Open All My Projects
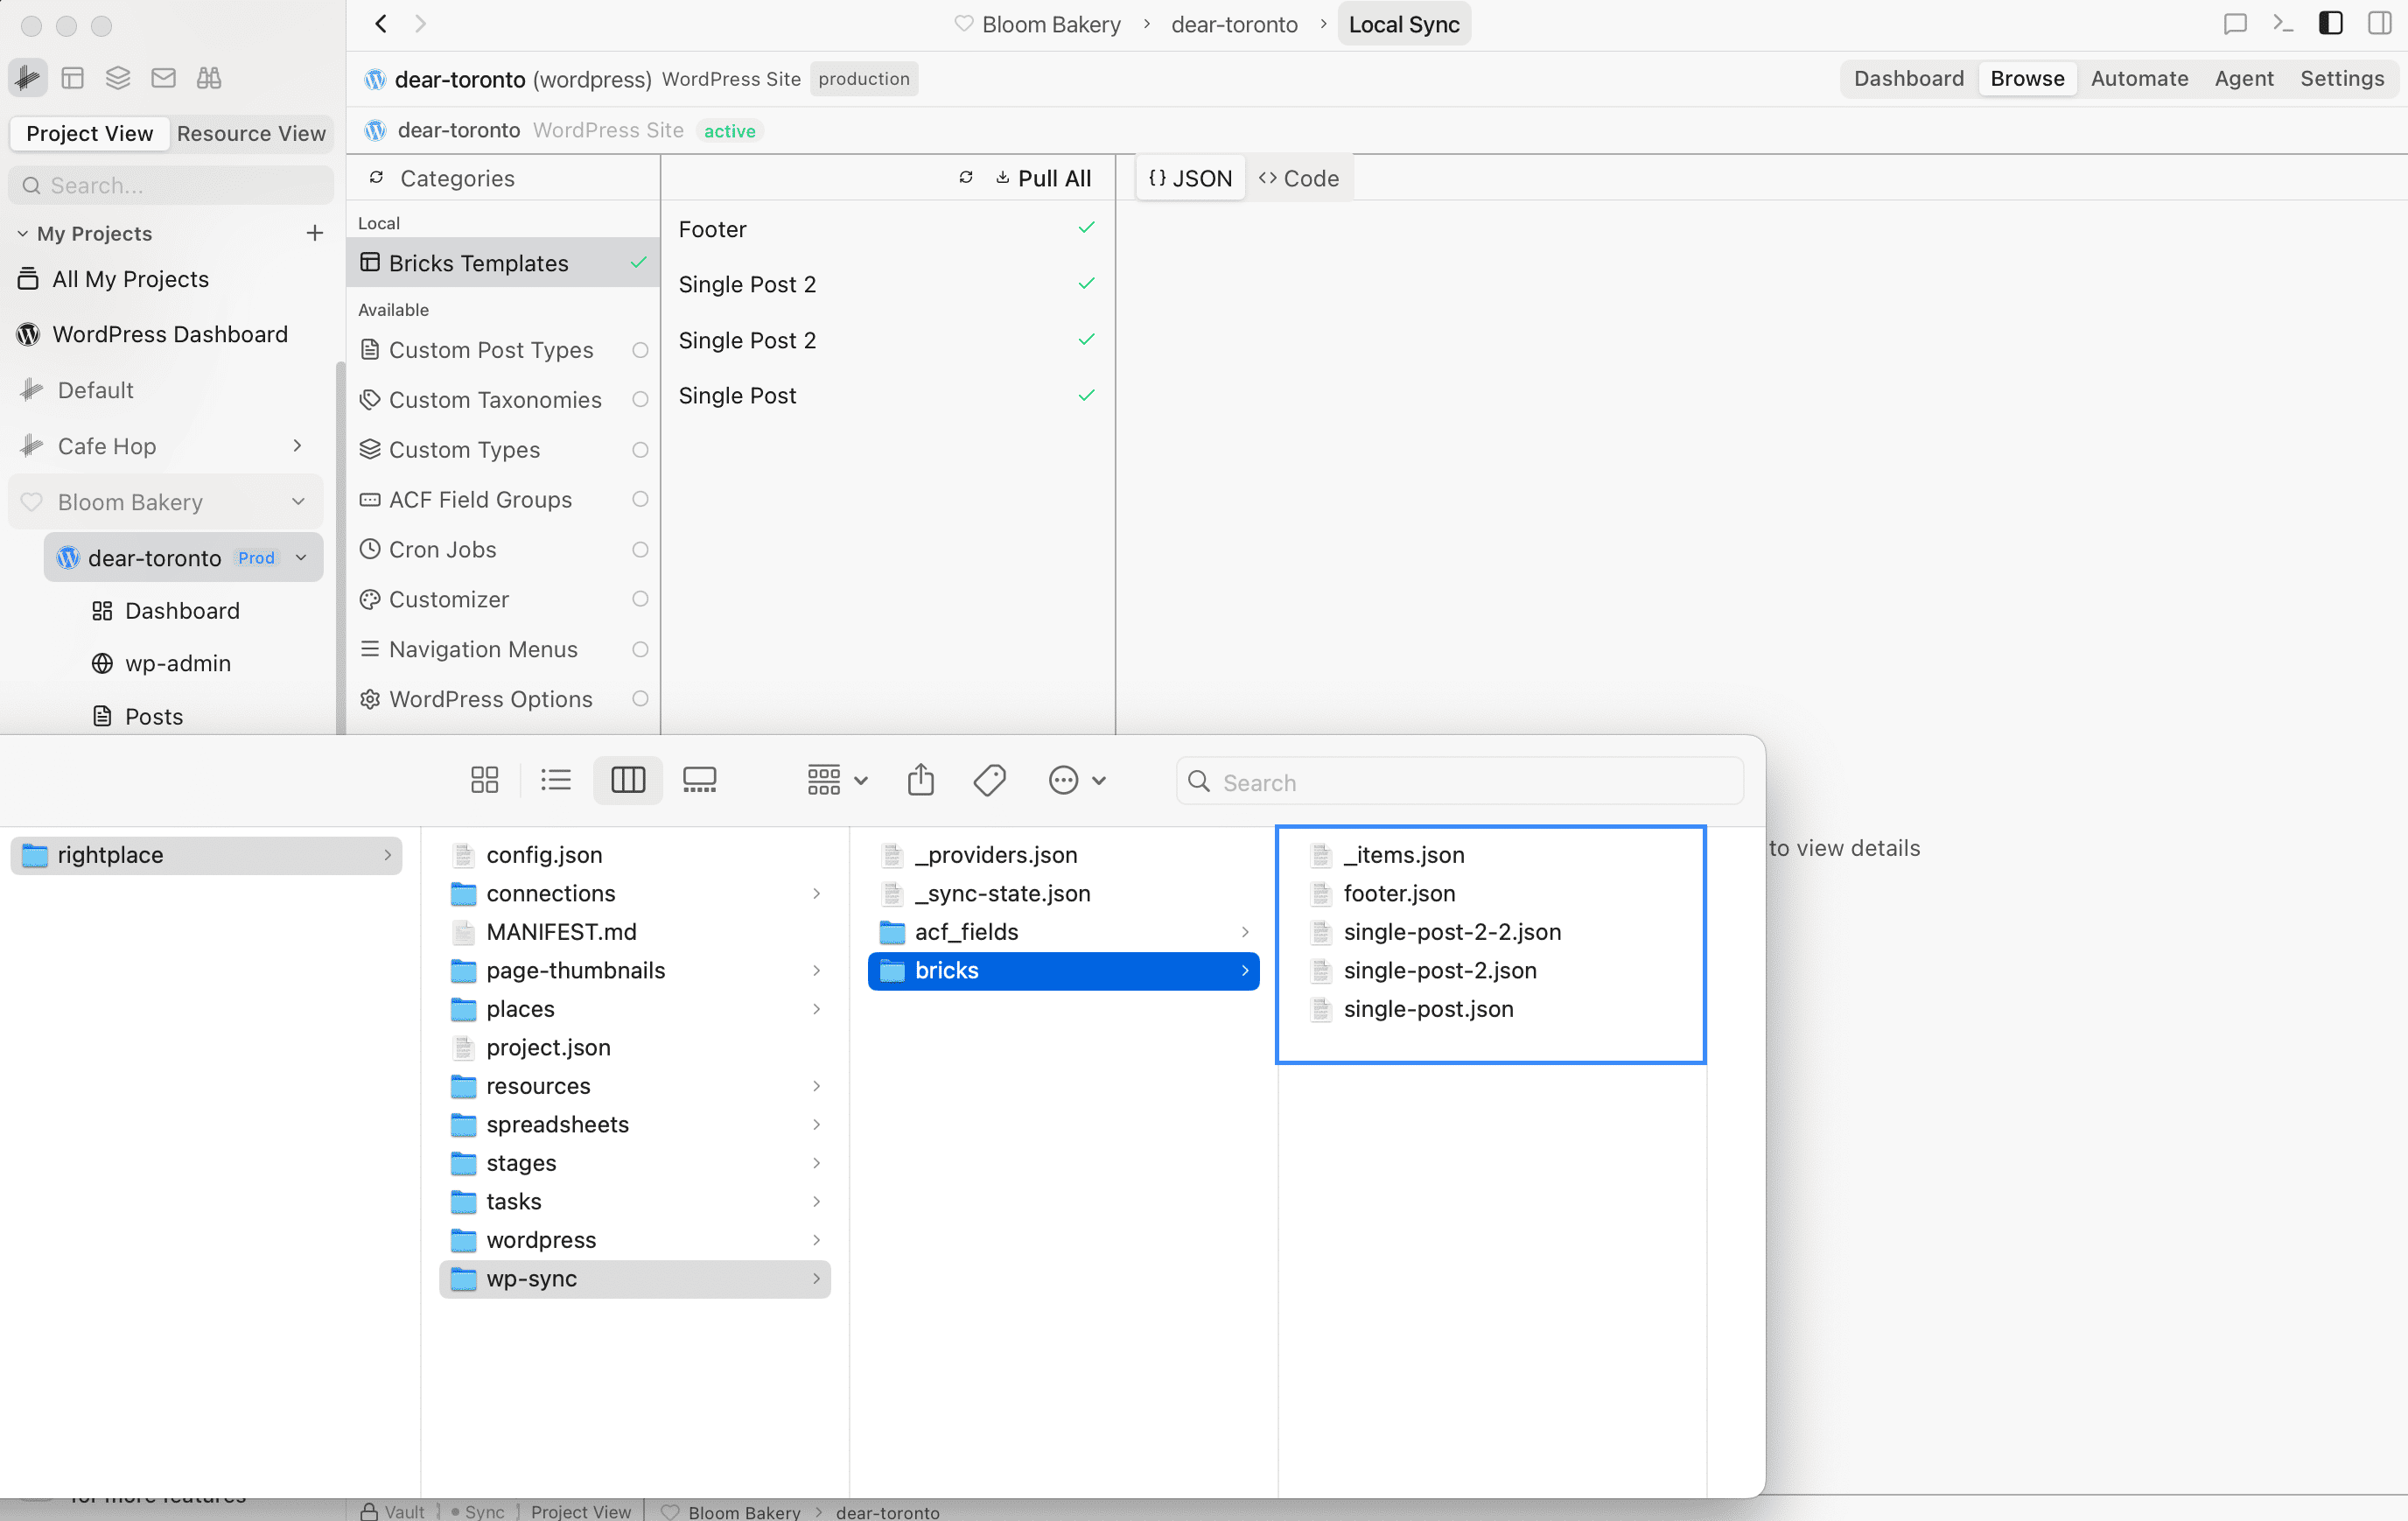 coord(130,279)
